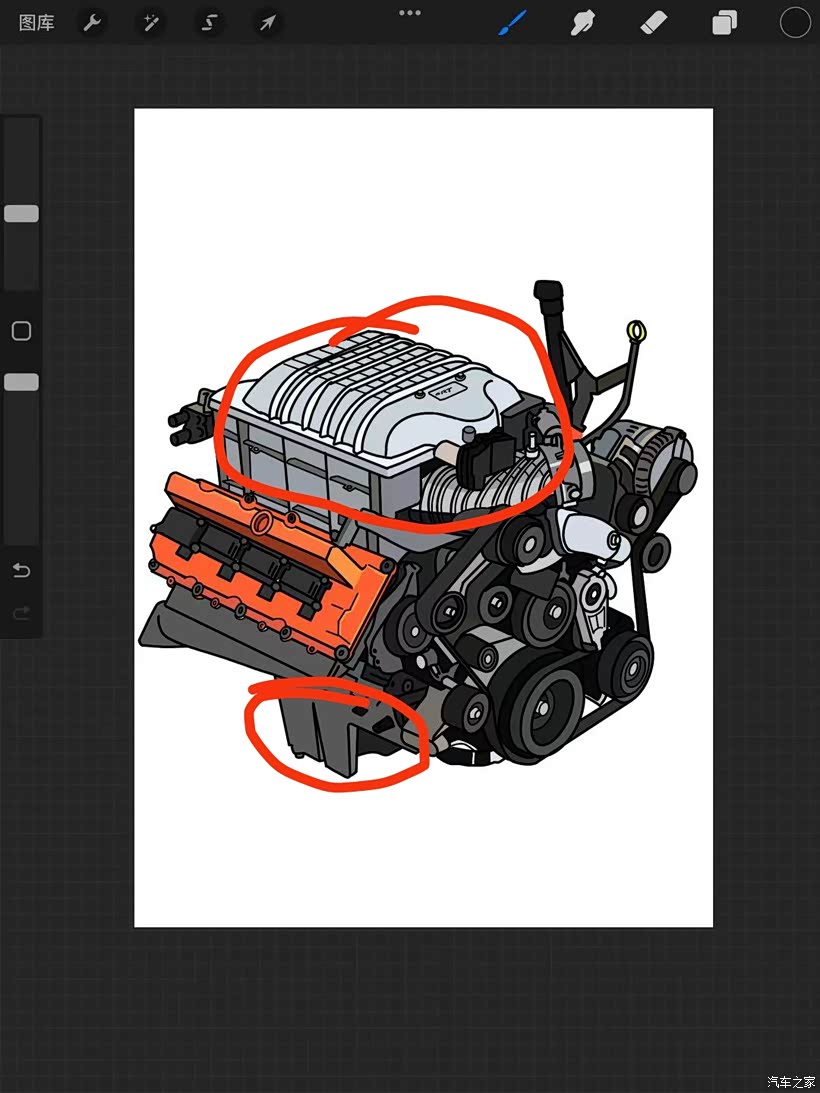
Task: Click the brush opacity slider handle
Action: point(21,382)
